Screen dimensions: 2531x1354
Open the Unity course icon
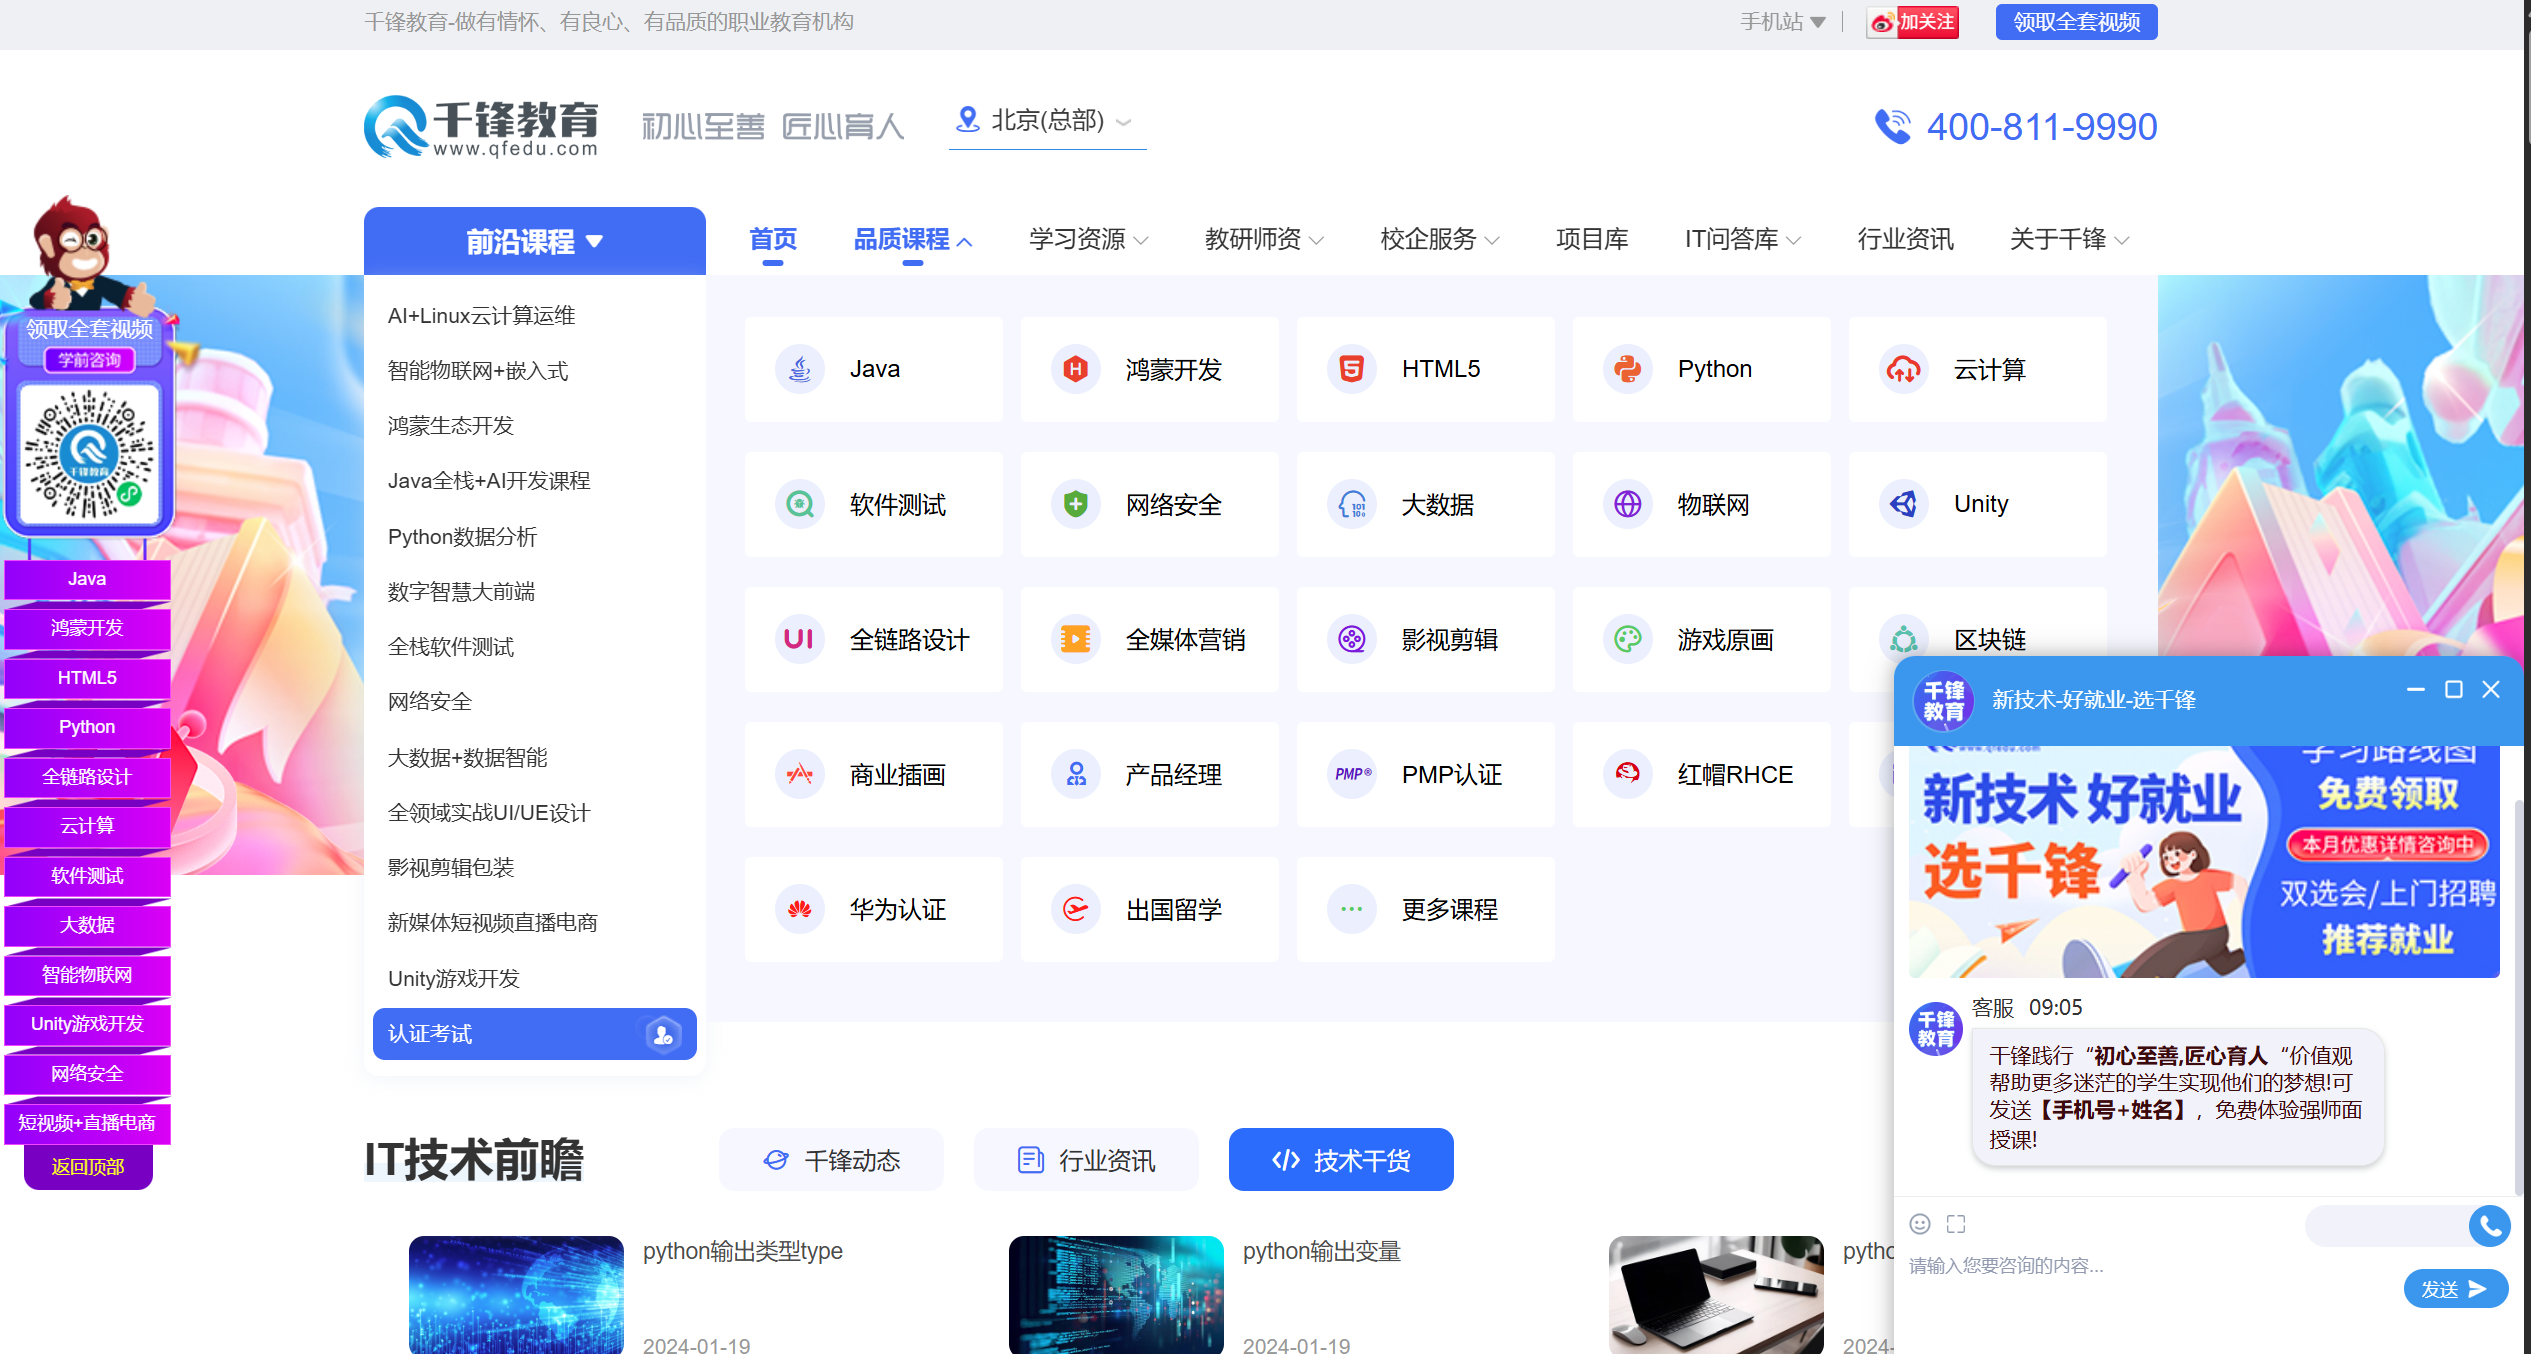(x=1903, y=504)
